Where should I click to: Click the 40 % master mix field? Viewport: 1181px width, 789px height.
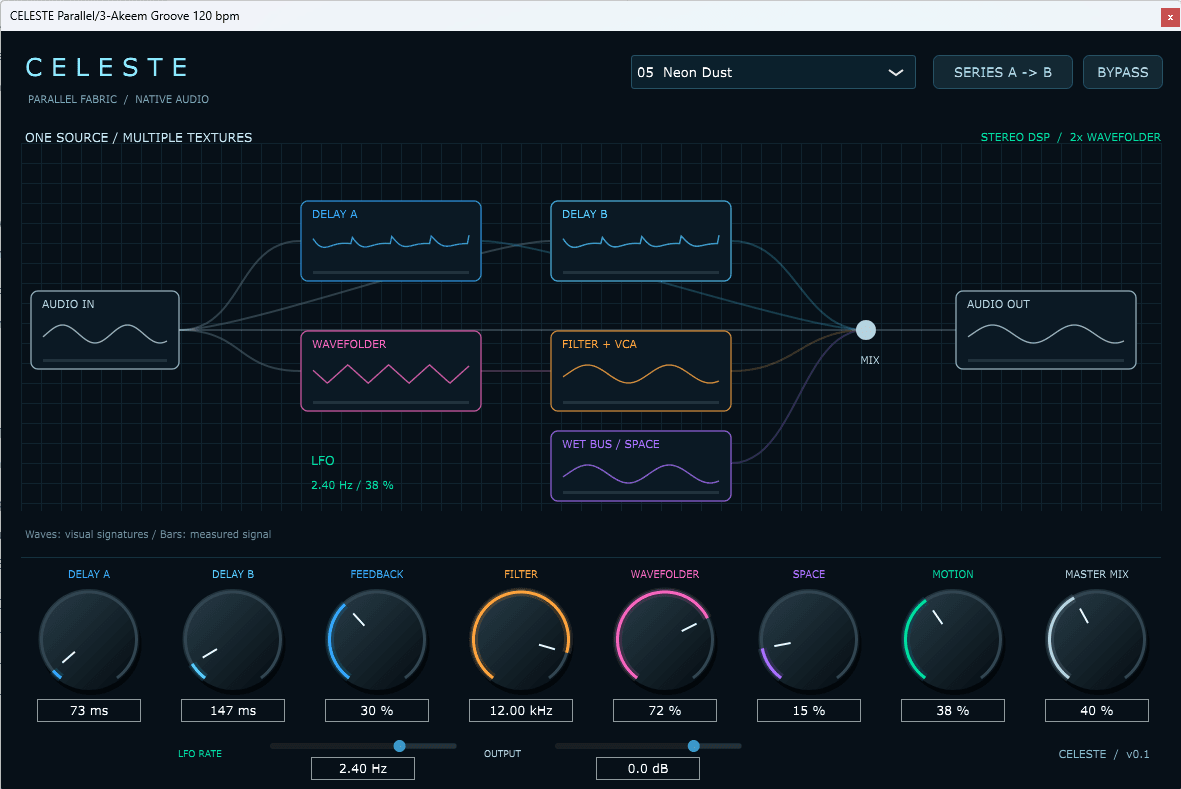point(1097,711)
